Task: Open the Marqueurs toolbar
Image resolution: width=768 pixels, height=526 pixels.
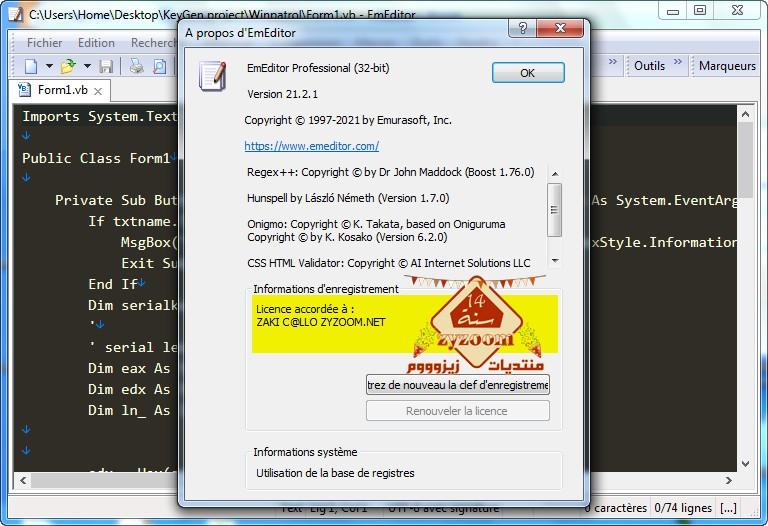Action: tap(727, 66)
